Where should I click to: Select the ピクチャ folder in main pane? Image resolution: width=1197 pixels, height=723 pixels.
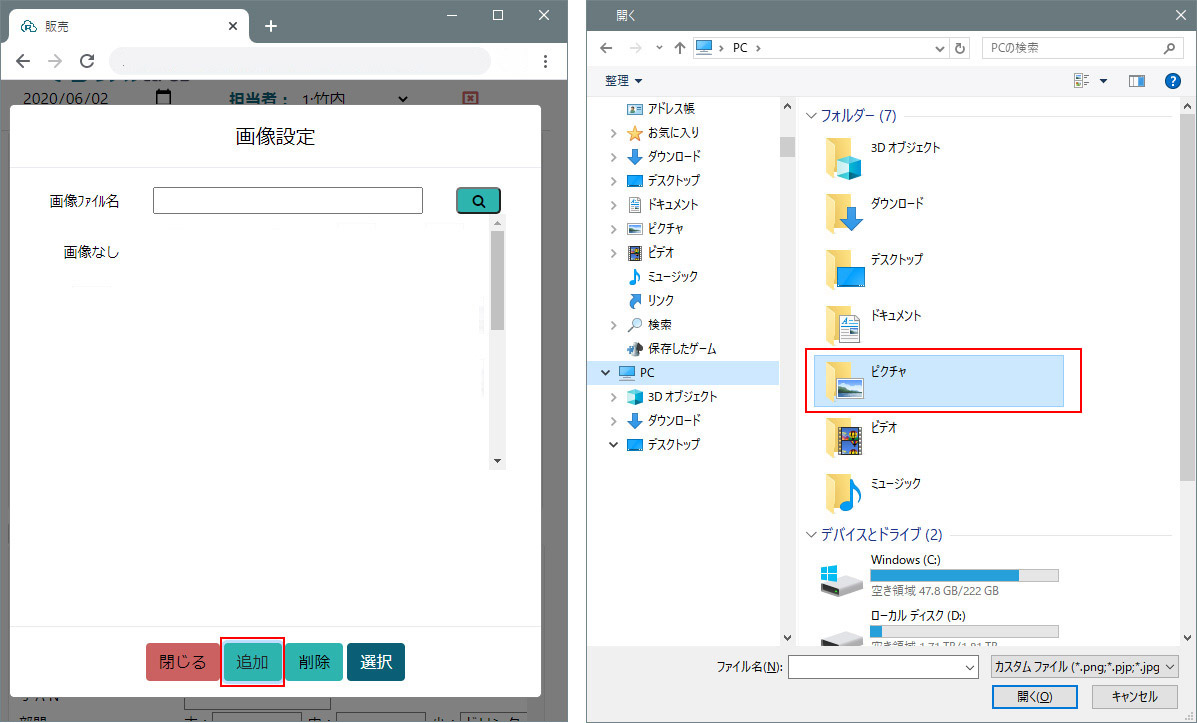coord(939,380)
